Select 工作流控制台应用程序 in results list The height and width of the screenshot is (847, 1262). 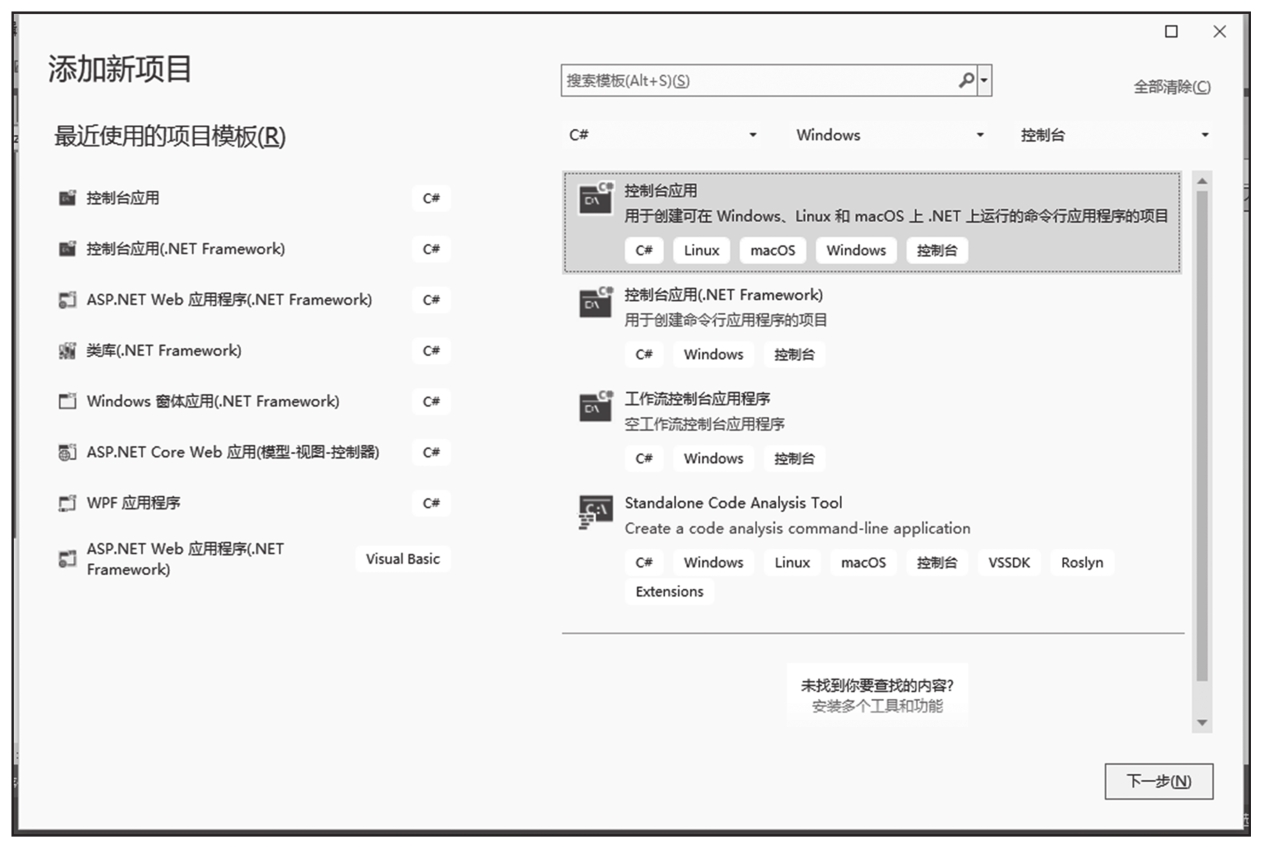[697, 398]
